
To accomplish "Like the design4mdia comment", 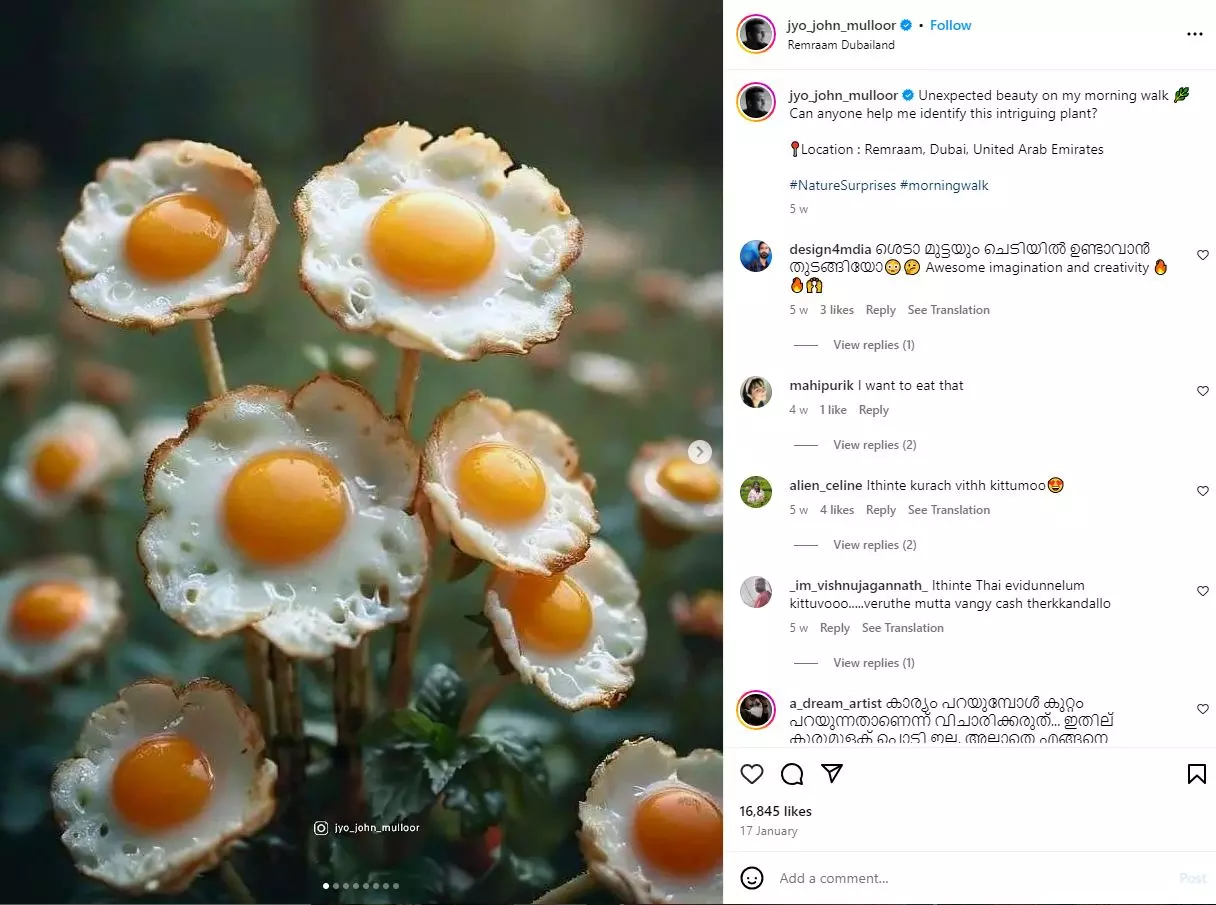I will coord(1203,255).
